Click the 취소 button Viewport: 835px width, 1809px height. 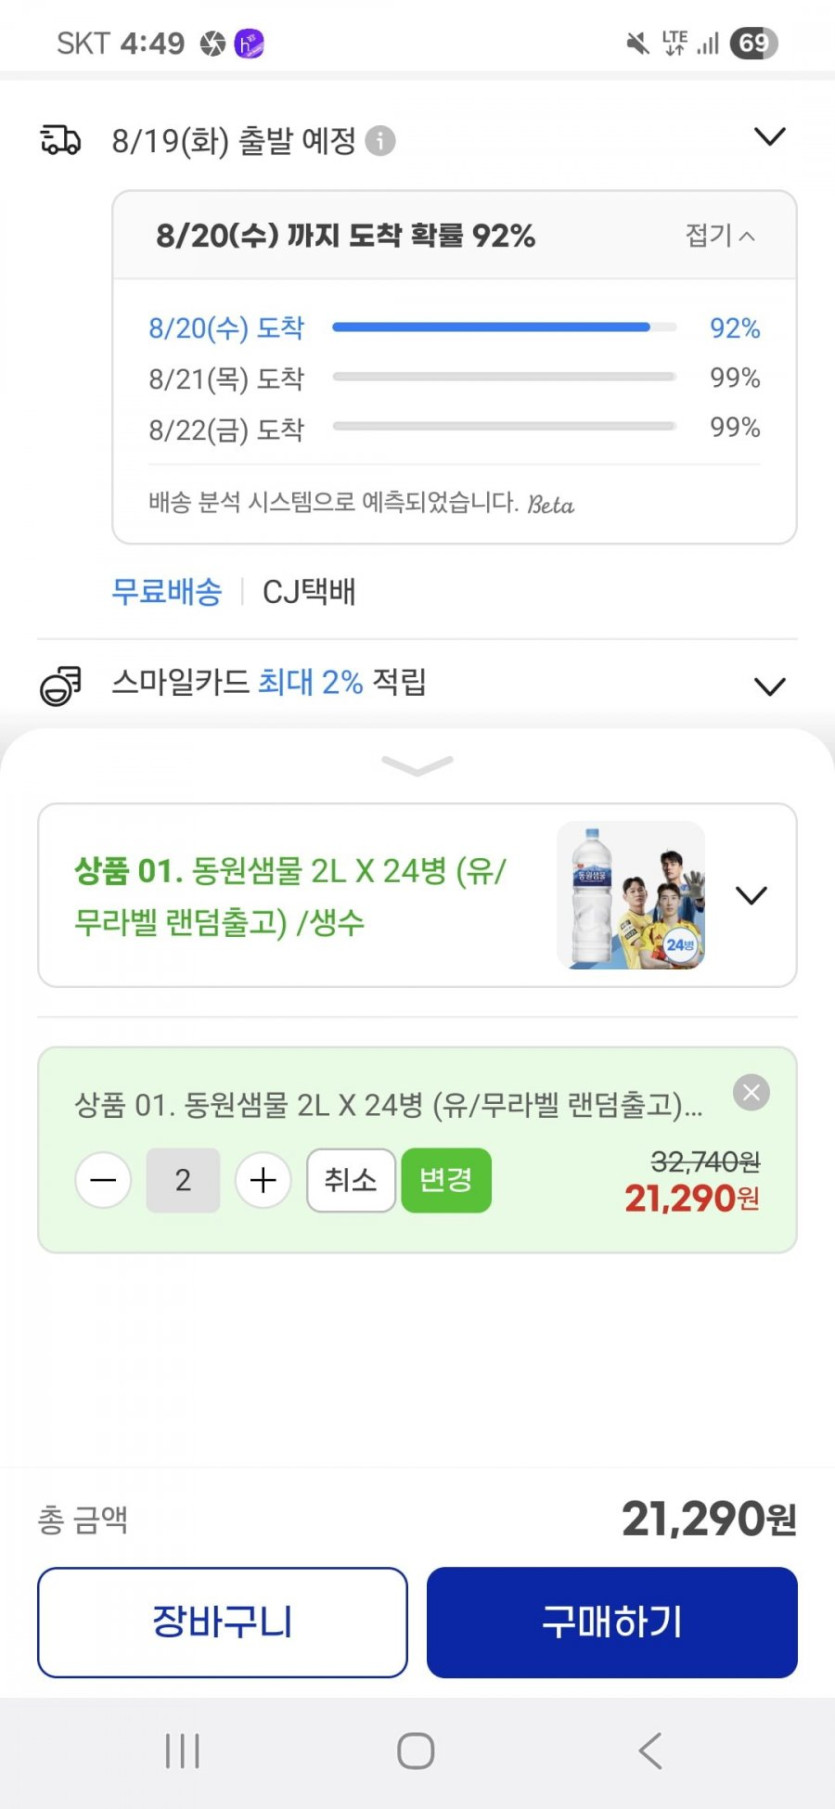click(x=350, y=1180)
